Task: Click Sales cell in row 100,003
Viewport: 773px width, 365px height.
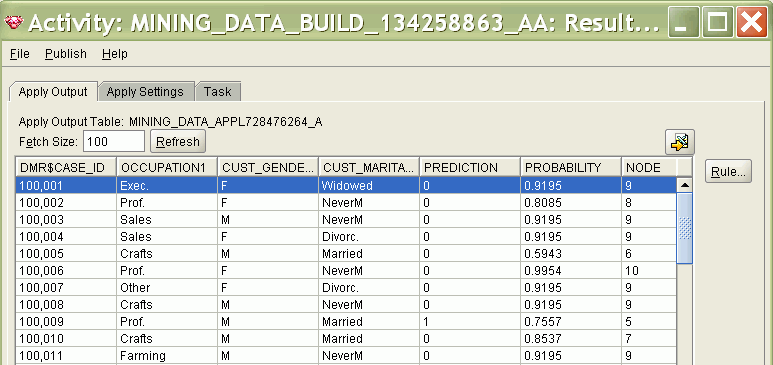Action: coord(167,219)
